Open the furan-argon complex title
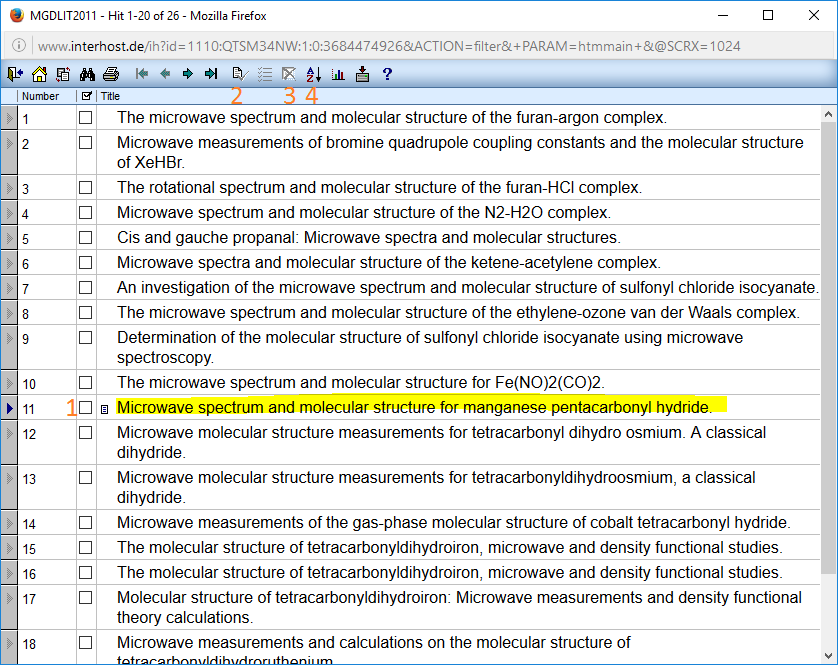This screenshot has height=665, width=838. pyautogui.click(x=392, y=118)
